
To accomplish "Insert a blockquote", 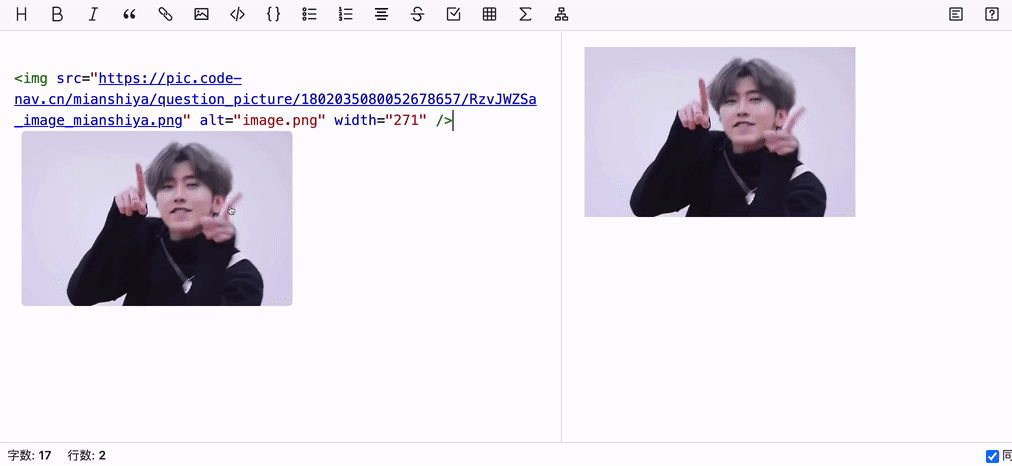I will point(129,14).
